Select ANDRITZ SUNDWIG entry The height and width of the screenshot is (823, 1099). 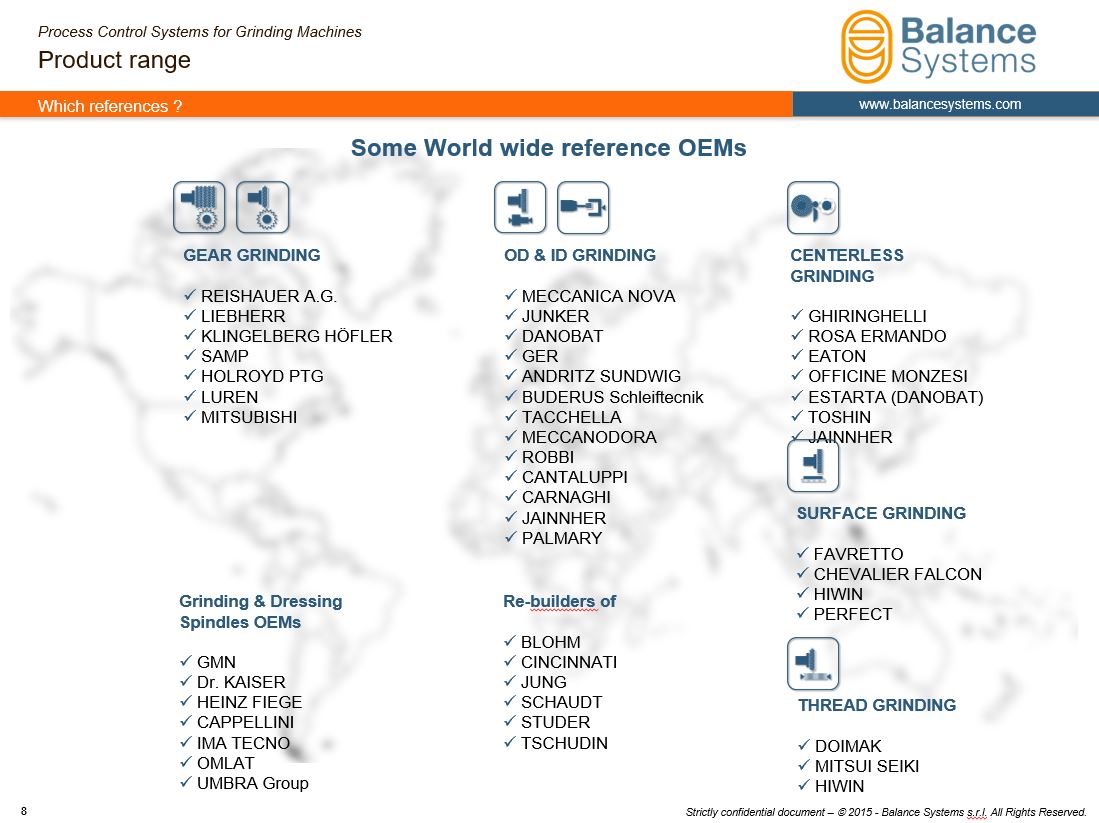point(601,376)
